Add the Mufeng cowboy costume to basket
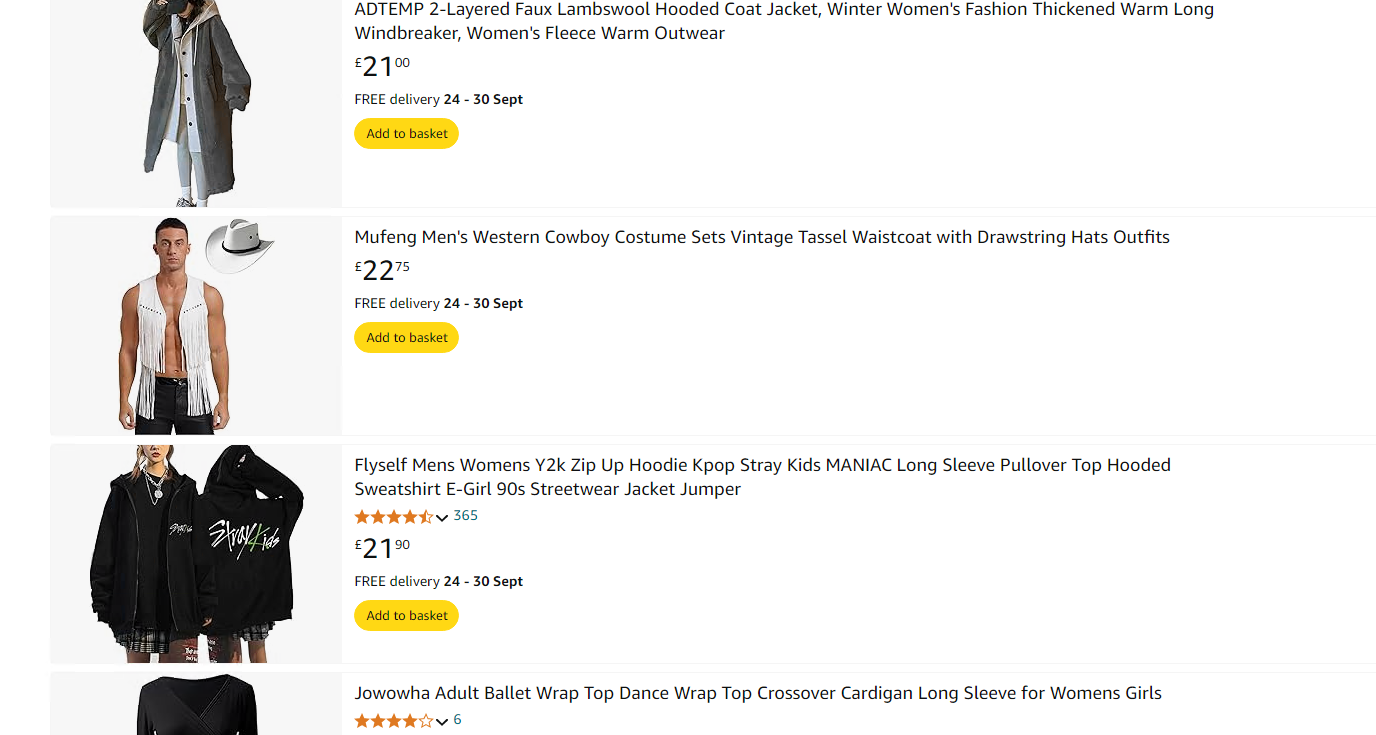Viewport: 1376px width, 735px height. pos(406,338)
